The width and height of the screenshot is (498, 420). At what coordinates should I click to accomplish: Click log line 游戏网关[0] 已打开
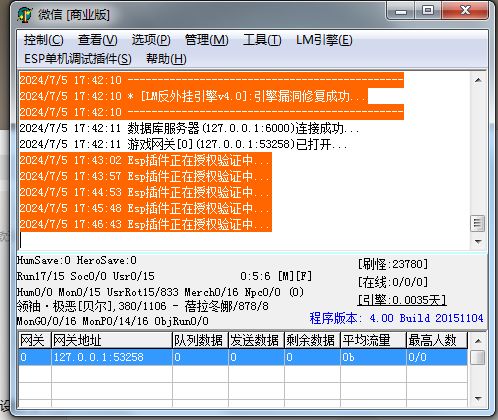(183, 144)
